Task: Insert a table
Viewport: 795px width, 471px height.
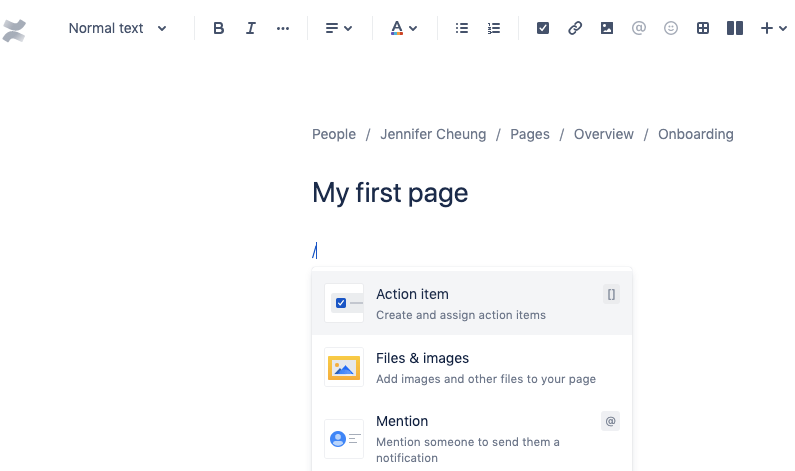Action: tap(703, 28)
